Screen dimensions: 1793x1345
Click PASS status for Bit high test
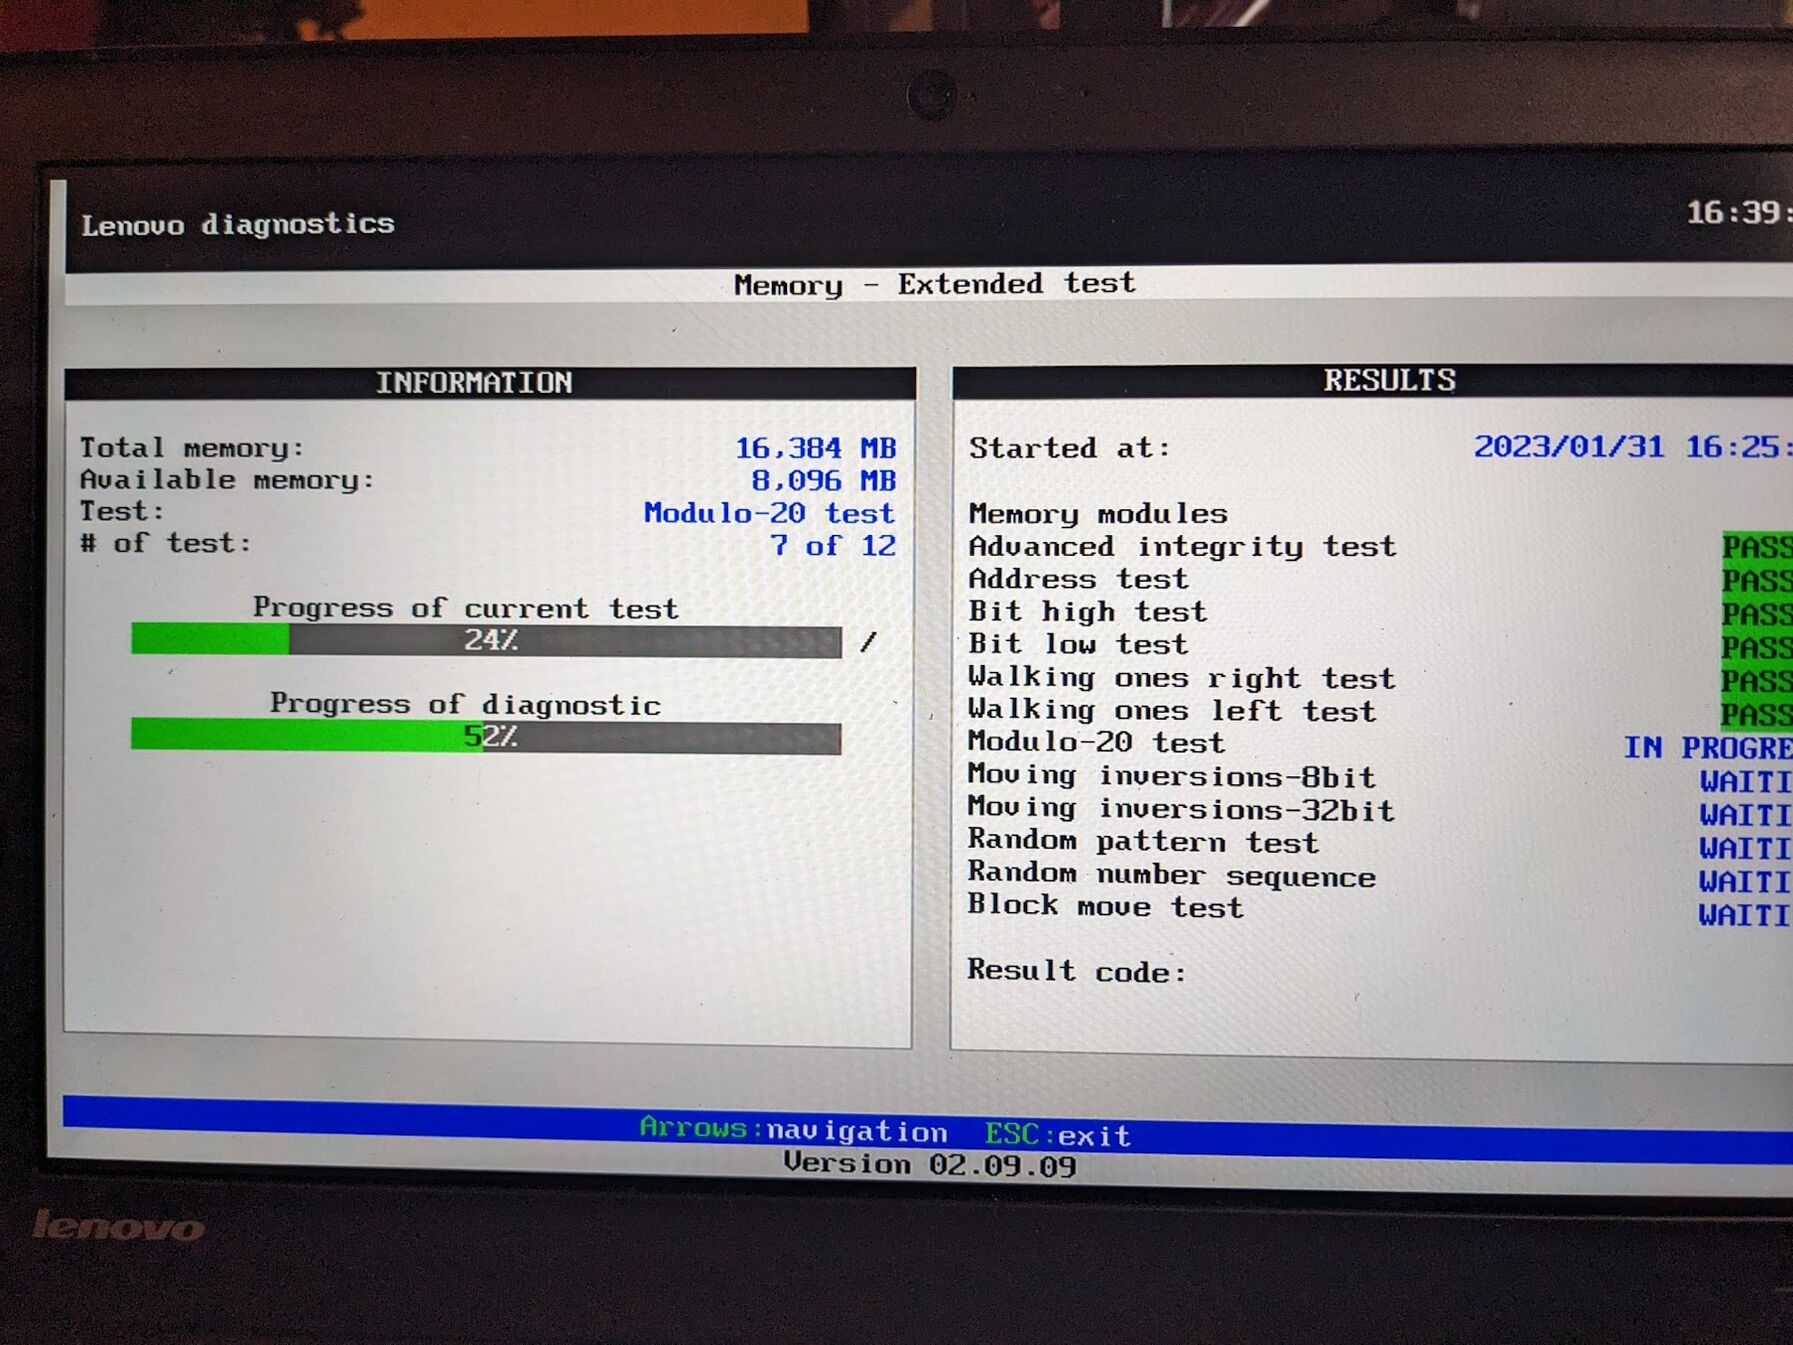1757,613
